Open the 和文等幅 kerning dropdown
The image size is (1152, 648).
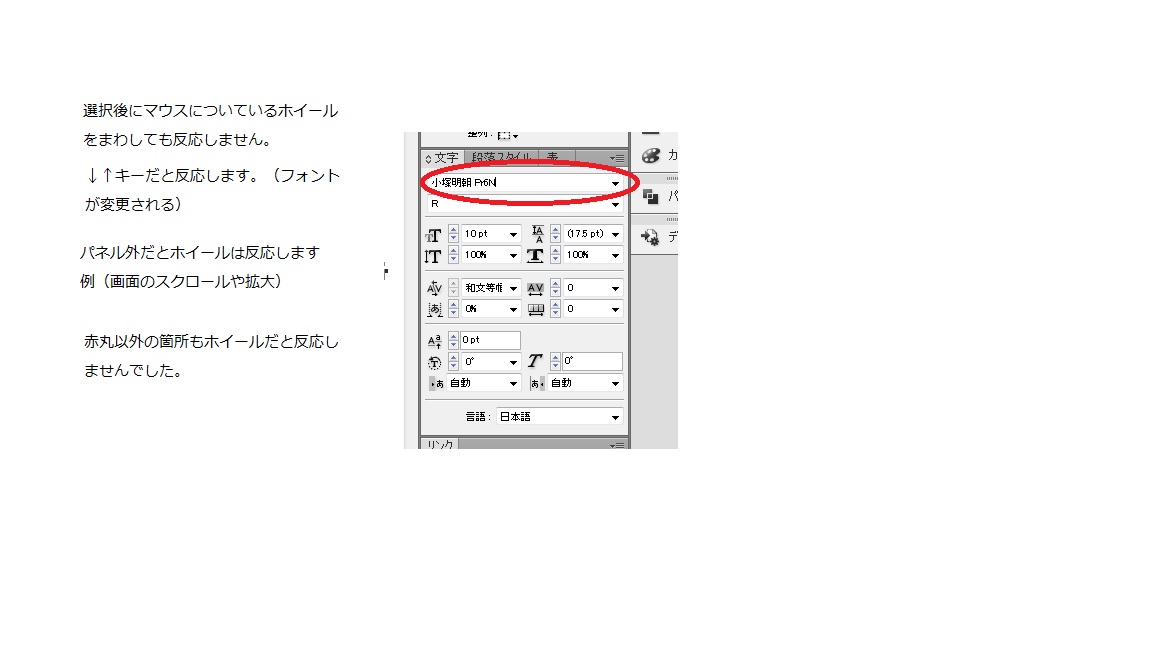[491, 288]
